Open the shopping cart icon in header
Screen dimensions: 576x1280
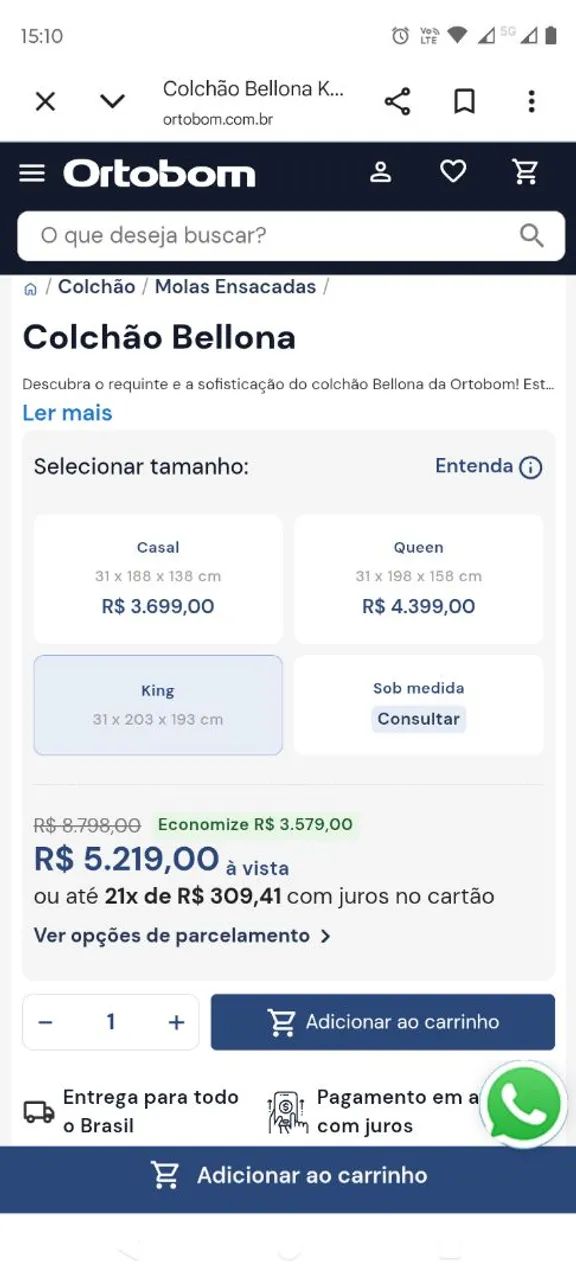(x=526, y=172)
